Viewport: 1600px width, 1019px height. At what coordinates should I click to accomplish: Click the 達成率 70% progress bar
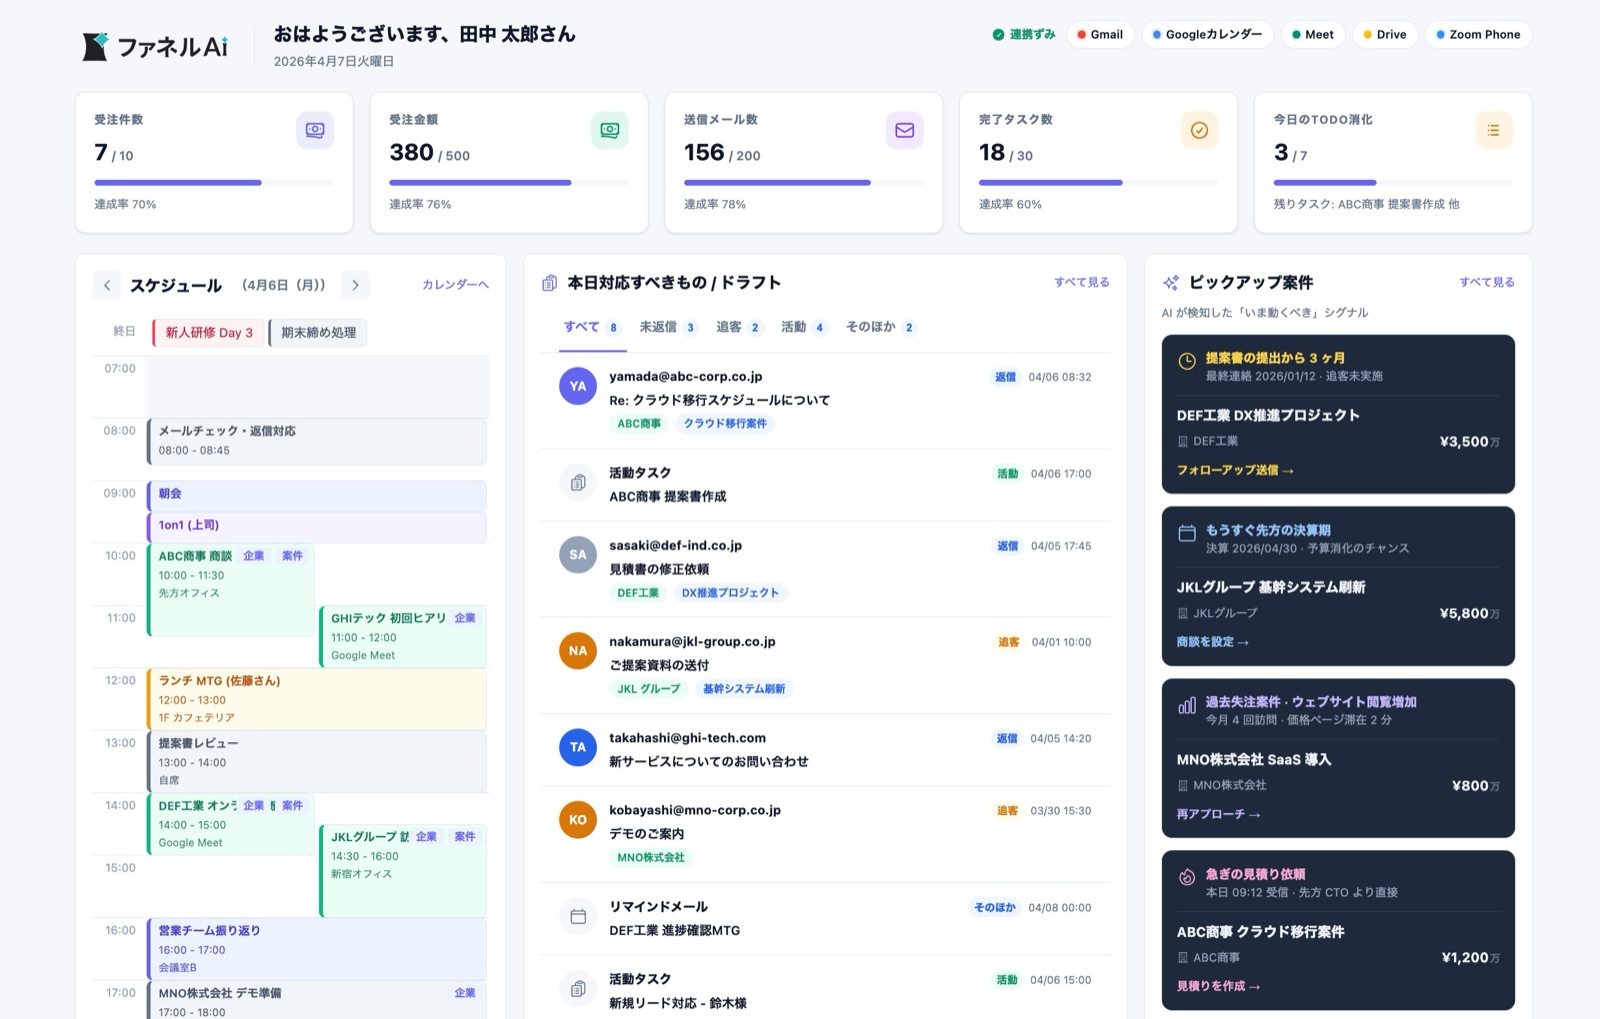[213, 182]
